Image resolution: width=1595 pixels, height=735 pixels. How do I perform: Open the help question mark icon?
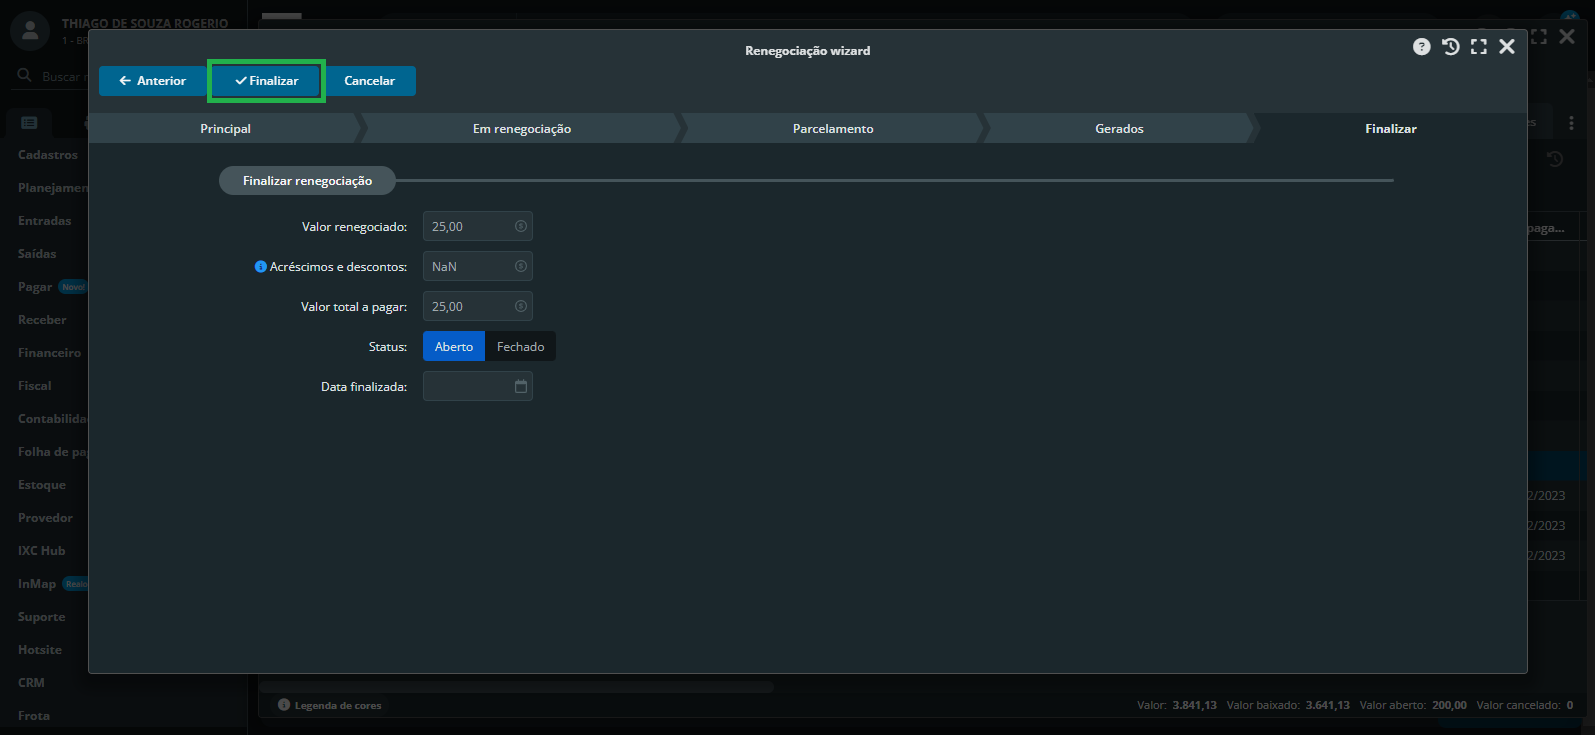tap(1421, 47)
